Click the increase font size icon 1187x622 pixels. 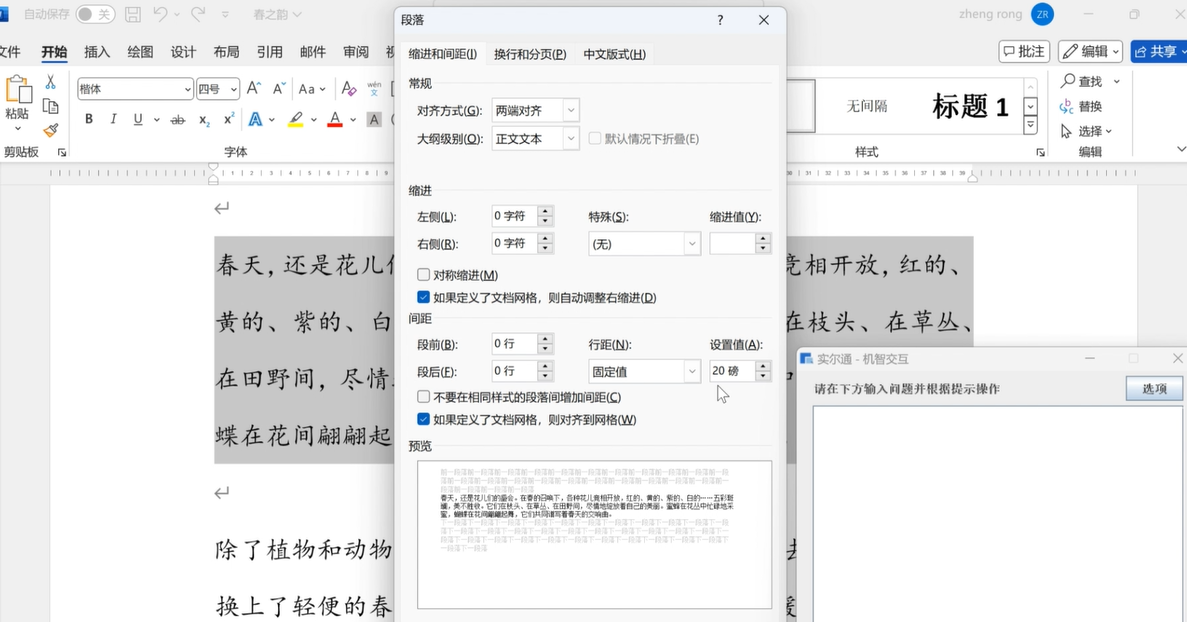coord(254,89)
